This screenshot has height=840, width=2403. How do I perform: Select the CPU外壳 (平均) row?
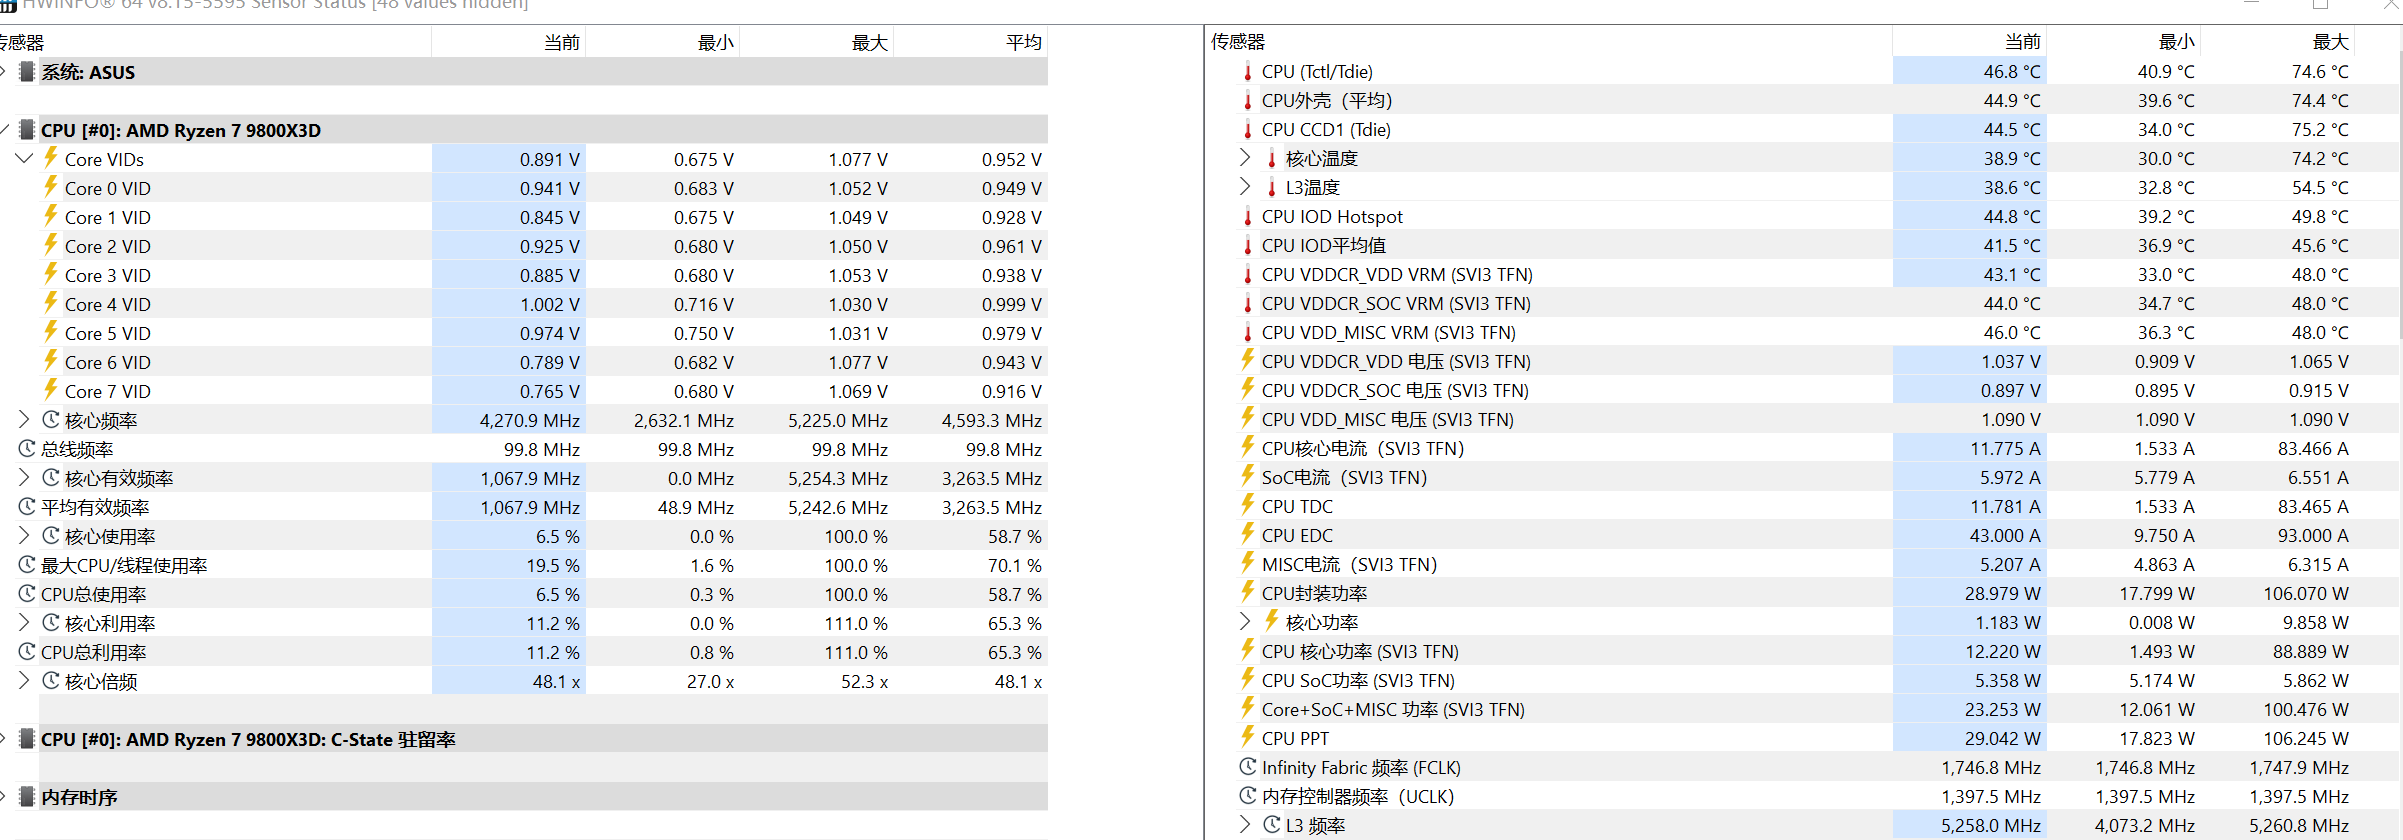point(1802,100)
